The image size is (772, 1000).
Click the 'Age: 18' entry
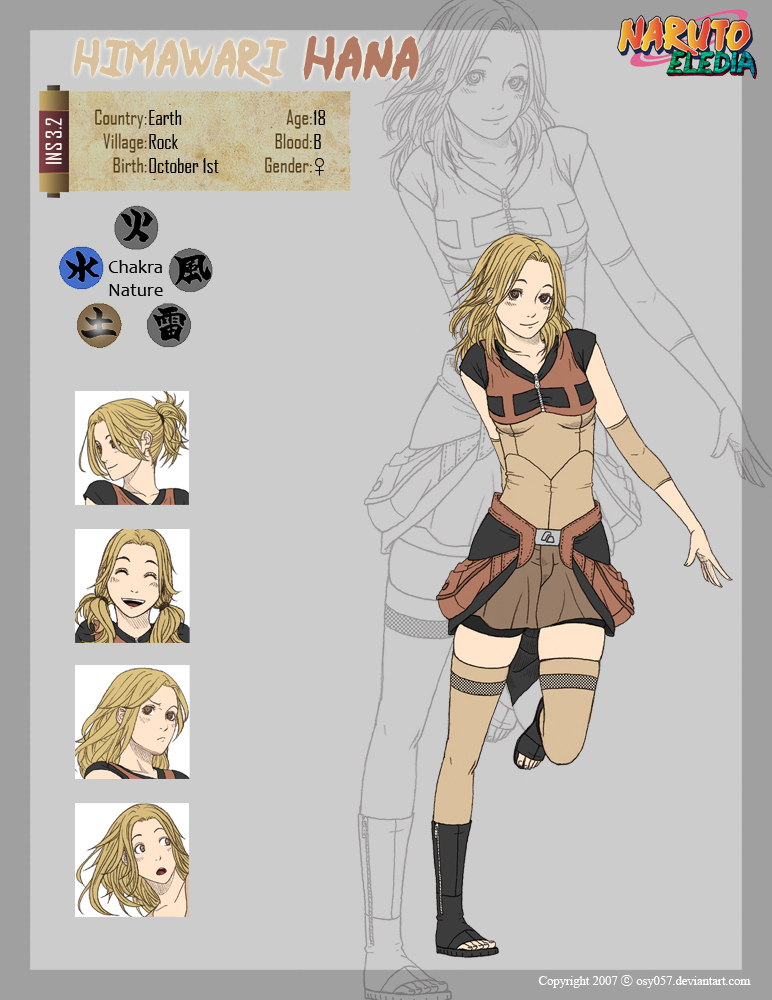(306, 119)
